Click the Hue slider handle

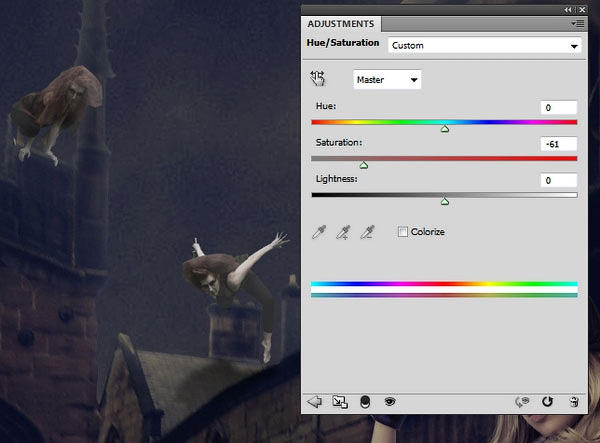[445, 129]
